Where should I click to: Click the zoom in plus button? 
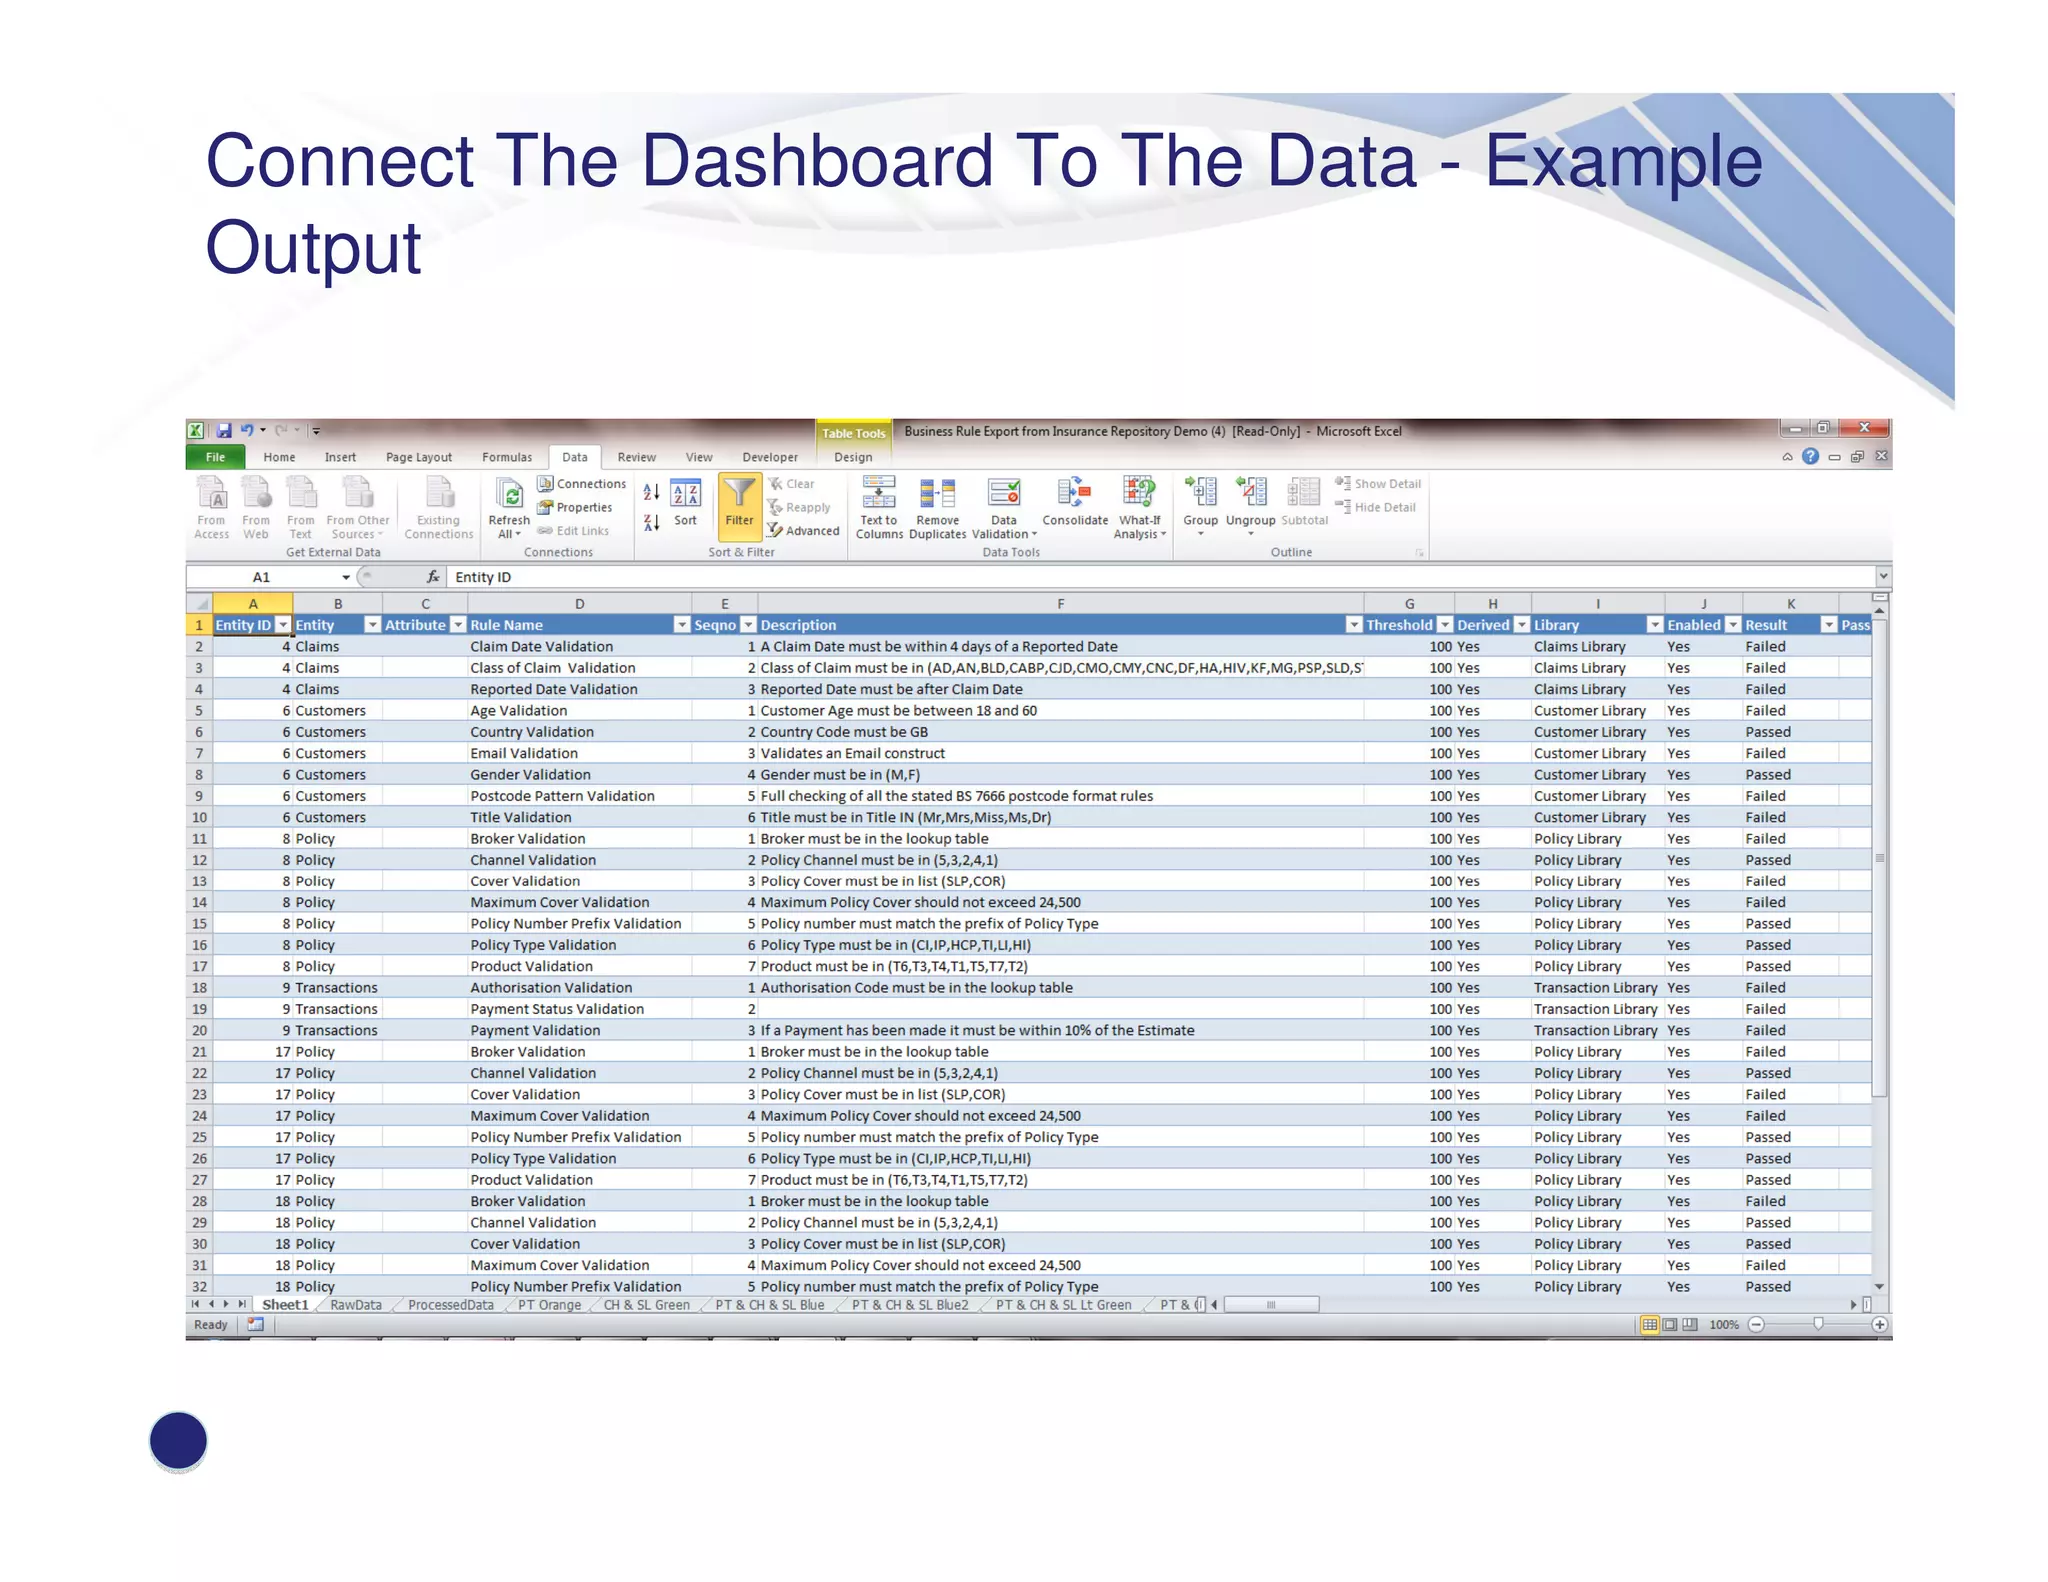(x=1879, y=1325)
